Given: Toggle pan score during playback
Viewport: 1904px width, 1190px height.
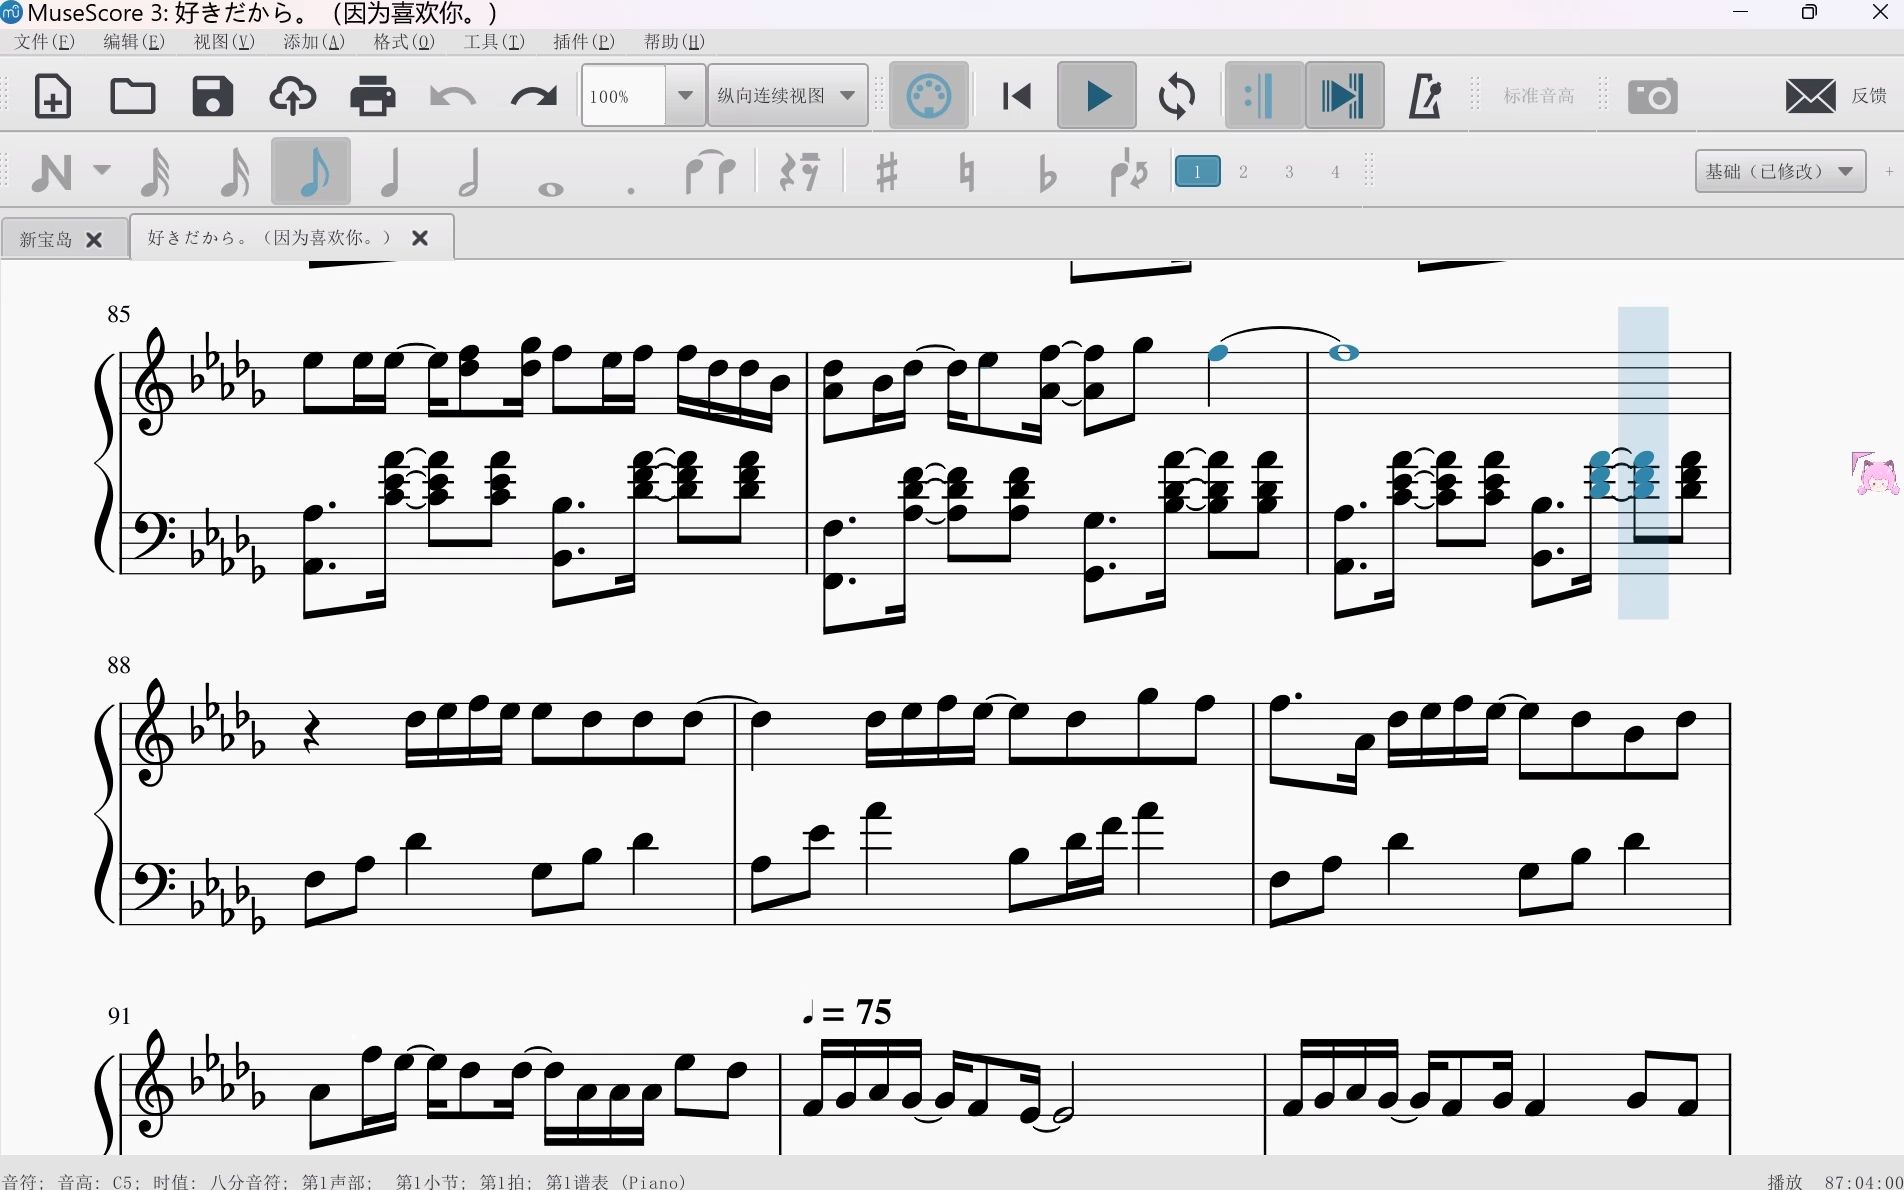Looking at the screenshot, I should pos(1344,96).
